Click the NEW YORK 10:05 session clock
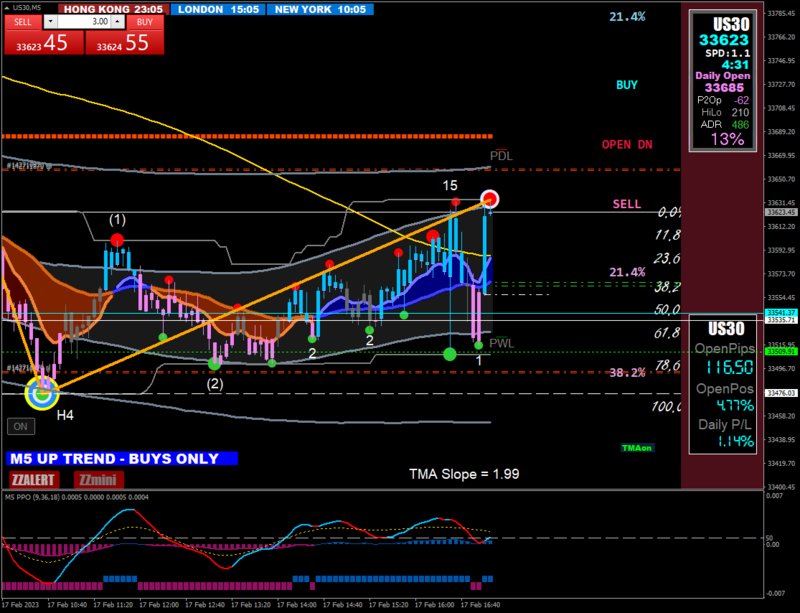800x613 pixels. pyautogui.click(x=320, y=9)
